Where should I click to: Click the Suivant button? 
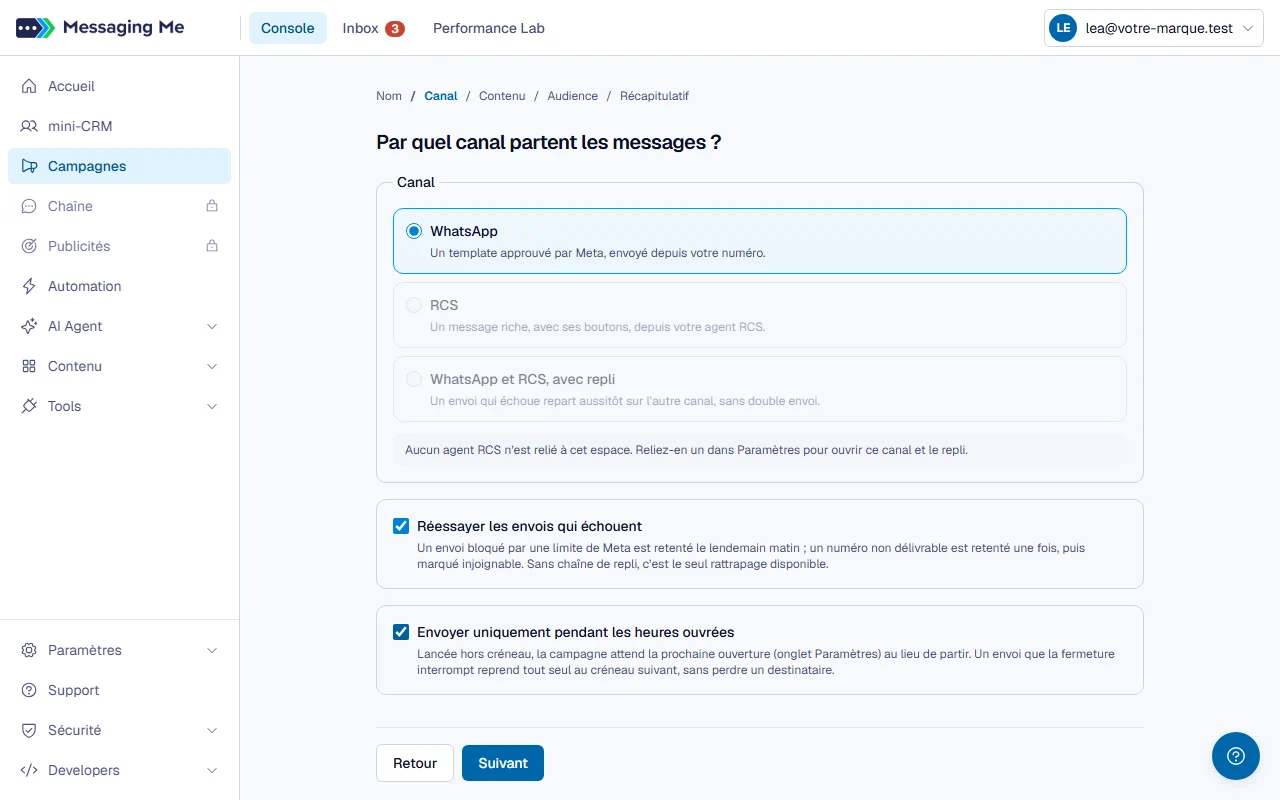(x=503, y=763)
